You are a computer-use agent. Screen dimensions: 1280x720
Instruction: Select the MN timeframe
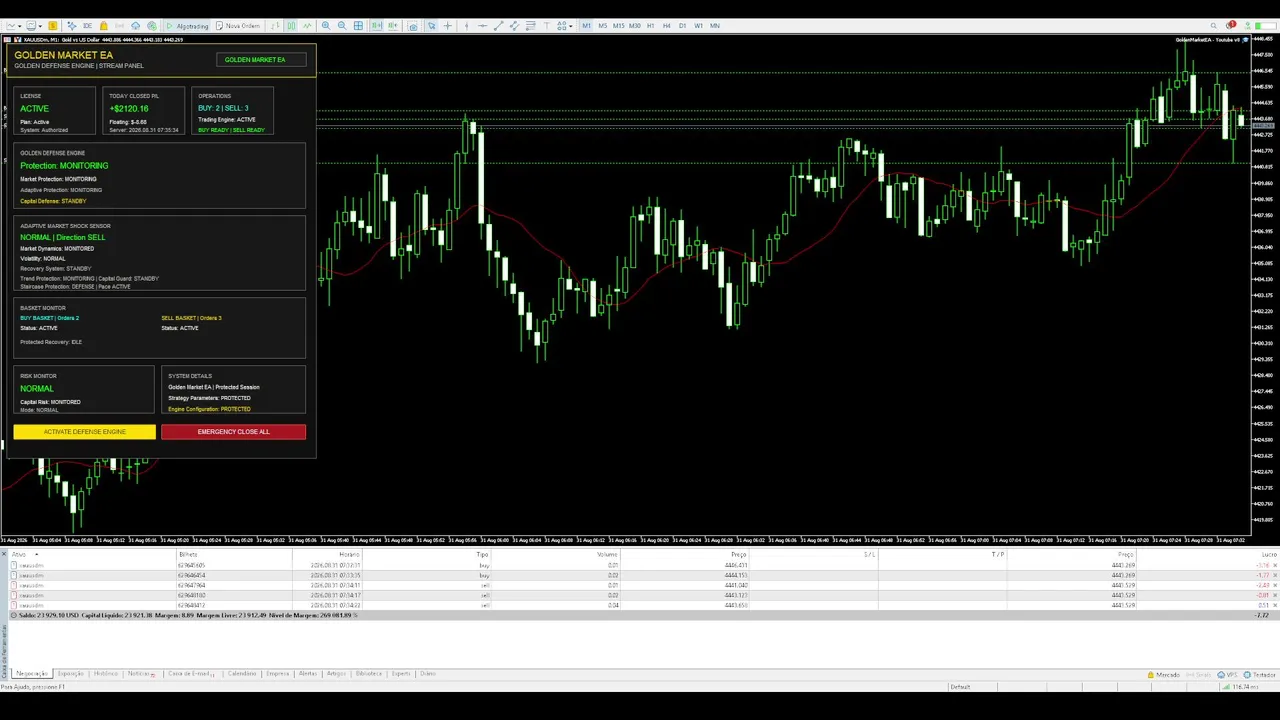click(x=714, y=25)
